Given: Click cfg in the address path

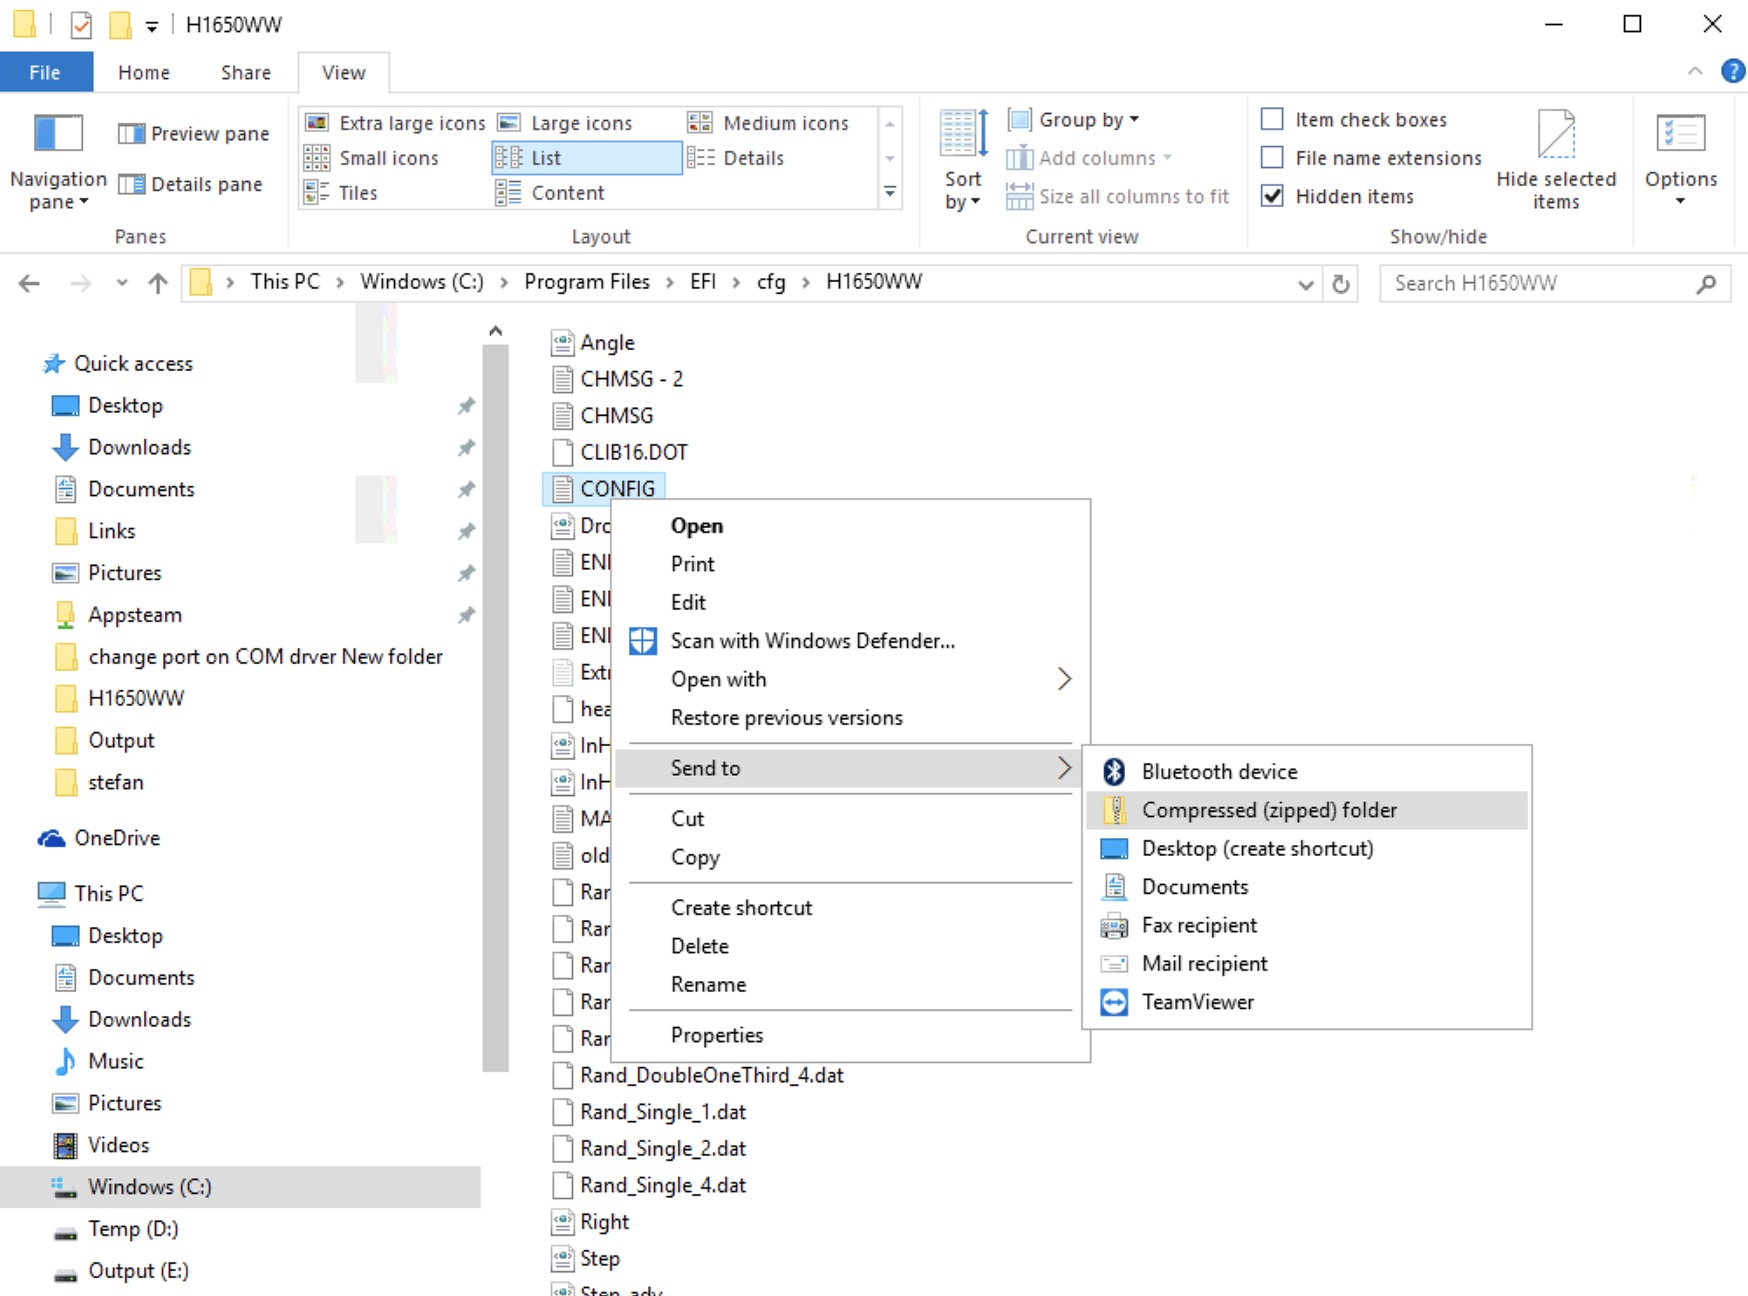Looking at the screenshot, I should (771, 282).
